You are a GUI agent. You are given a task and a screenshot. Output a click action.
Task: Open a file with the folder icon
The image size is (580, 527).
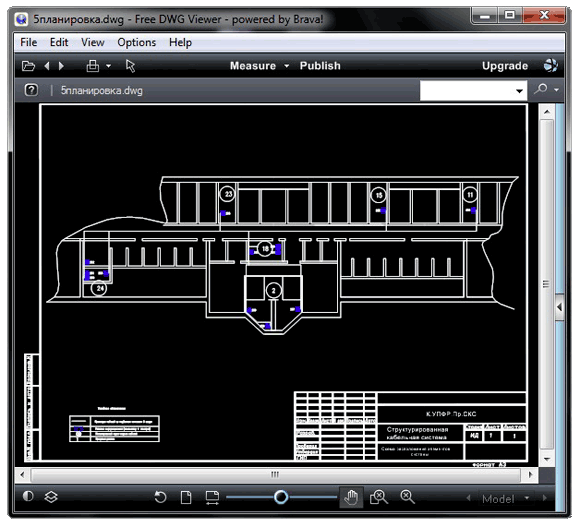(x=28, y=66)
